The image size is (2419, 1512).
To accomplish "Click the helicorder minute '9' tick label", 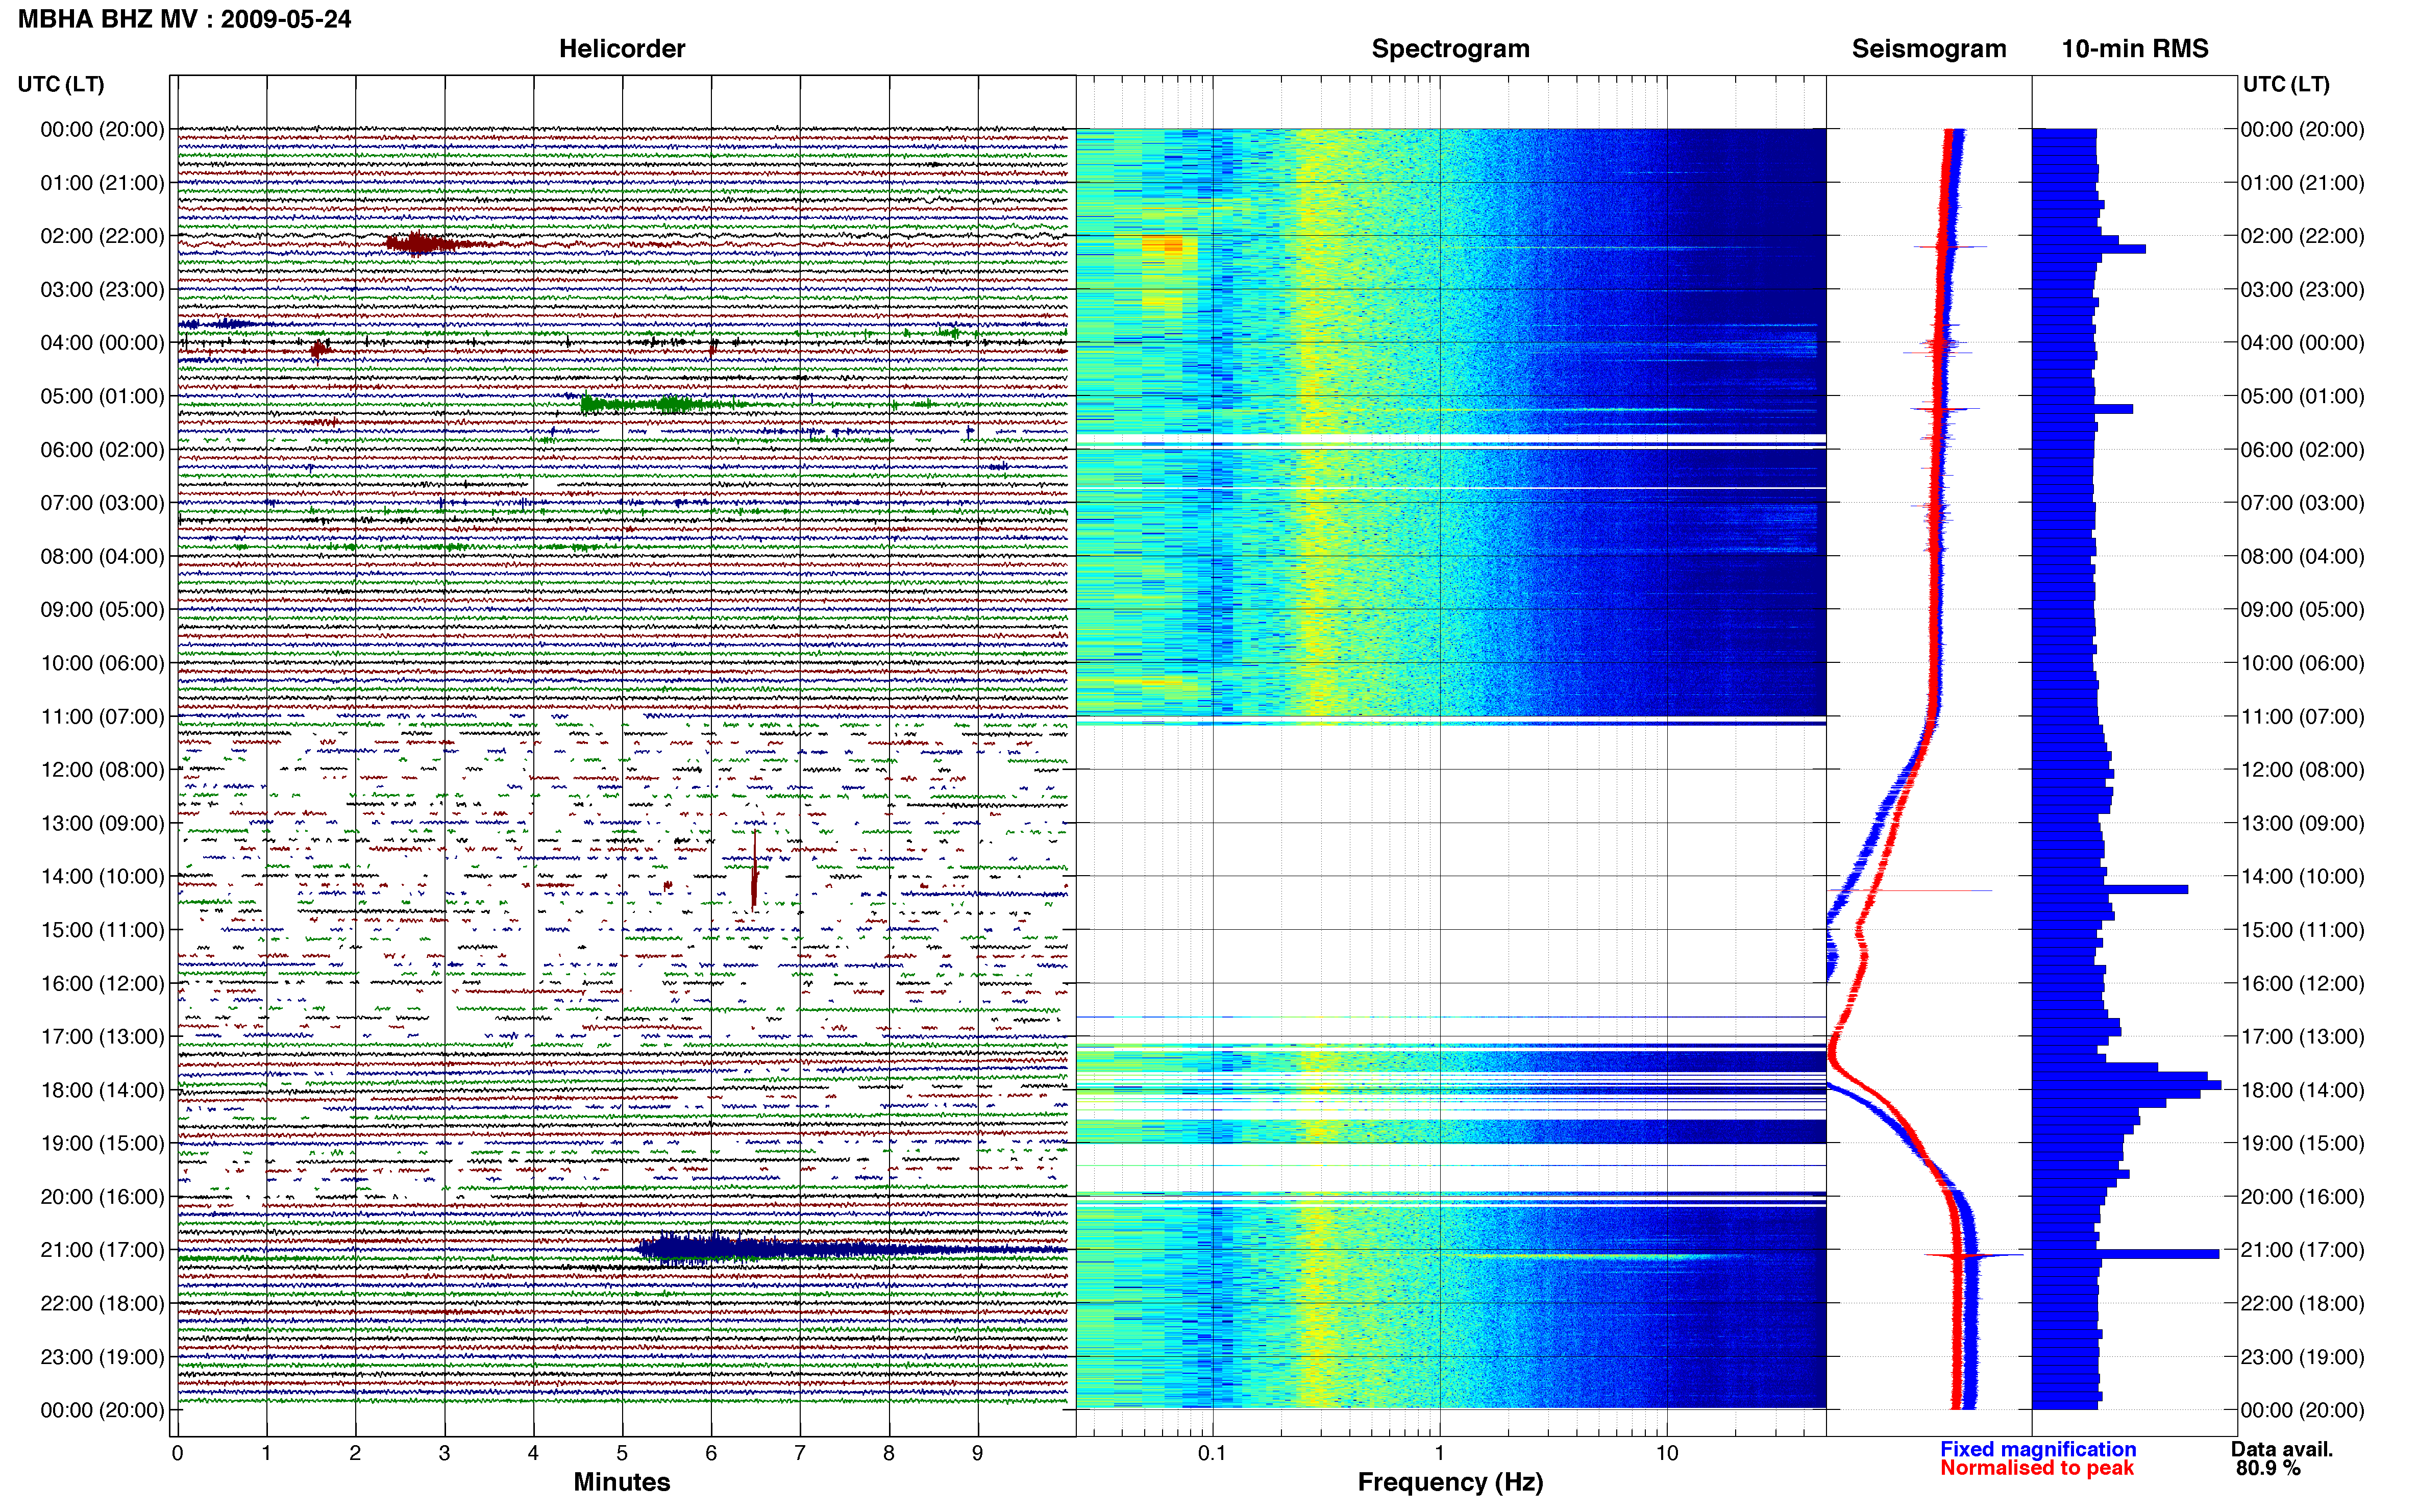I will pyautogui.click(x=977, y=1453).
